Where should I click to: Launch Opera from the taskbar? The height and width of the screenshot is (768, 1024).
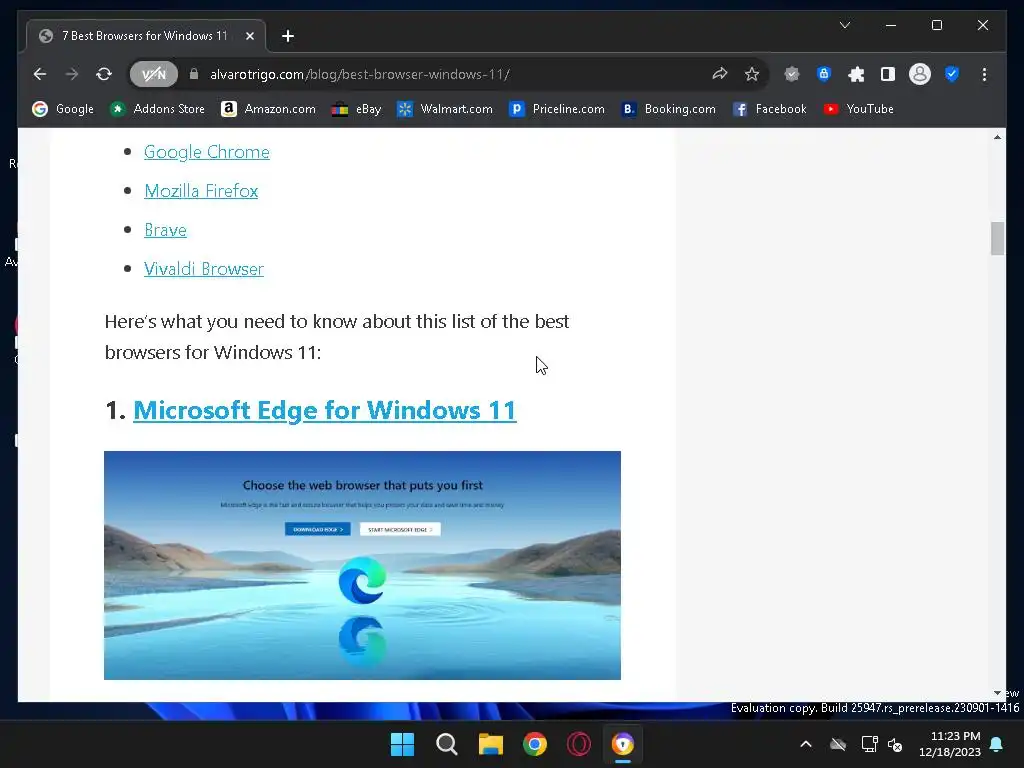coord(579,744)
